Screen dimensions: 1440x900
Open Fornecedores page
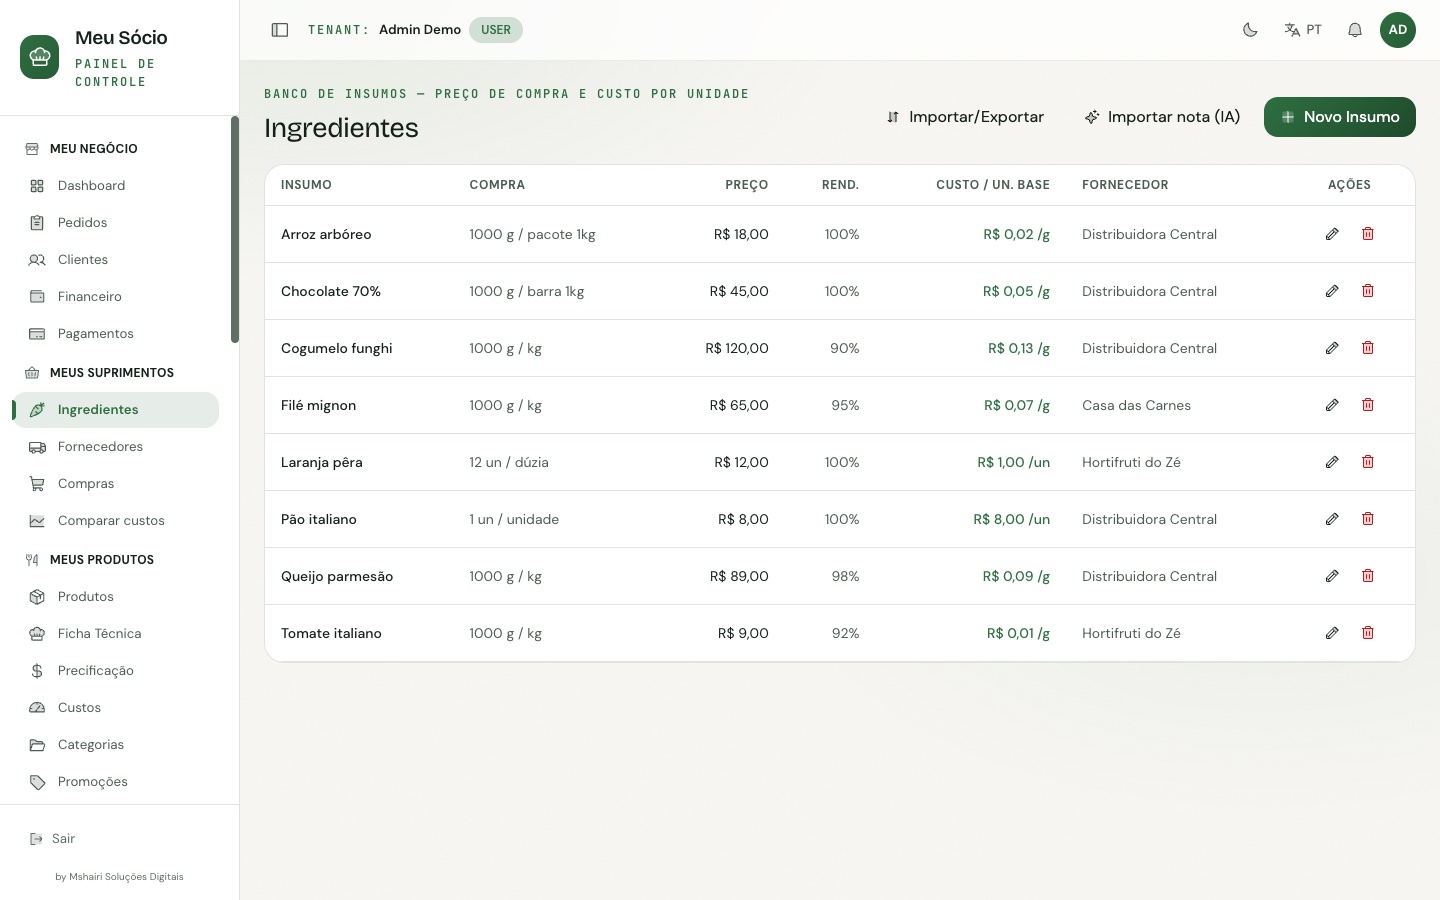point(116,447)
